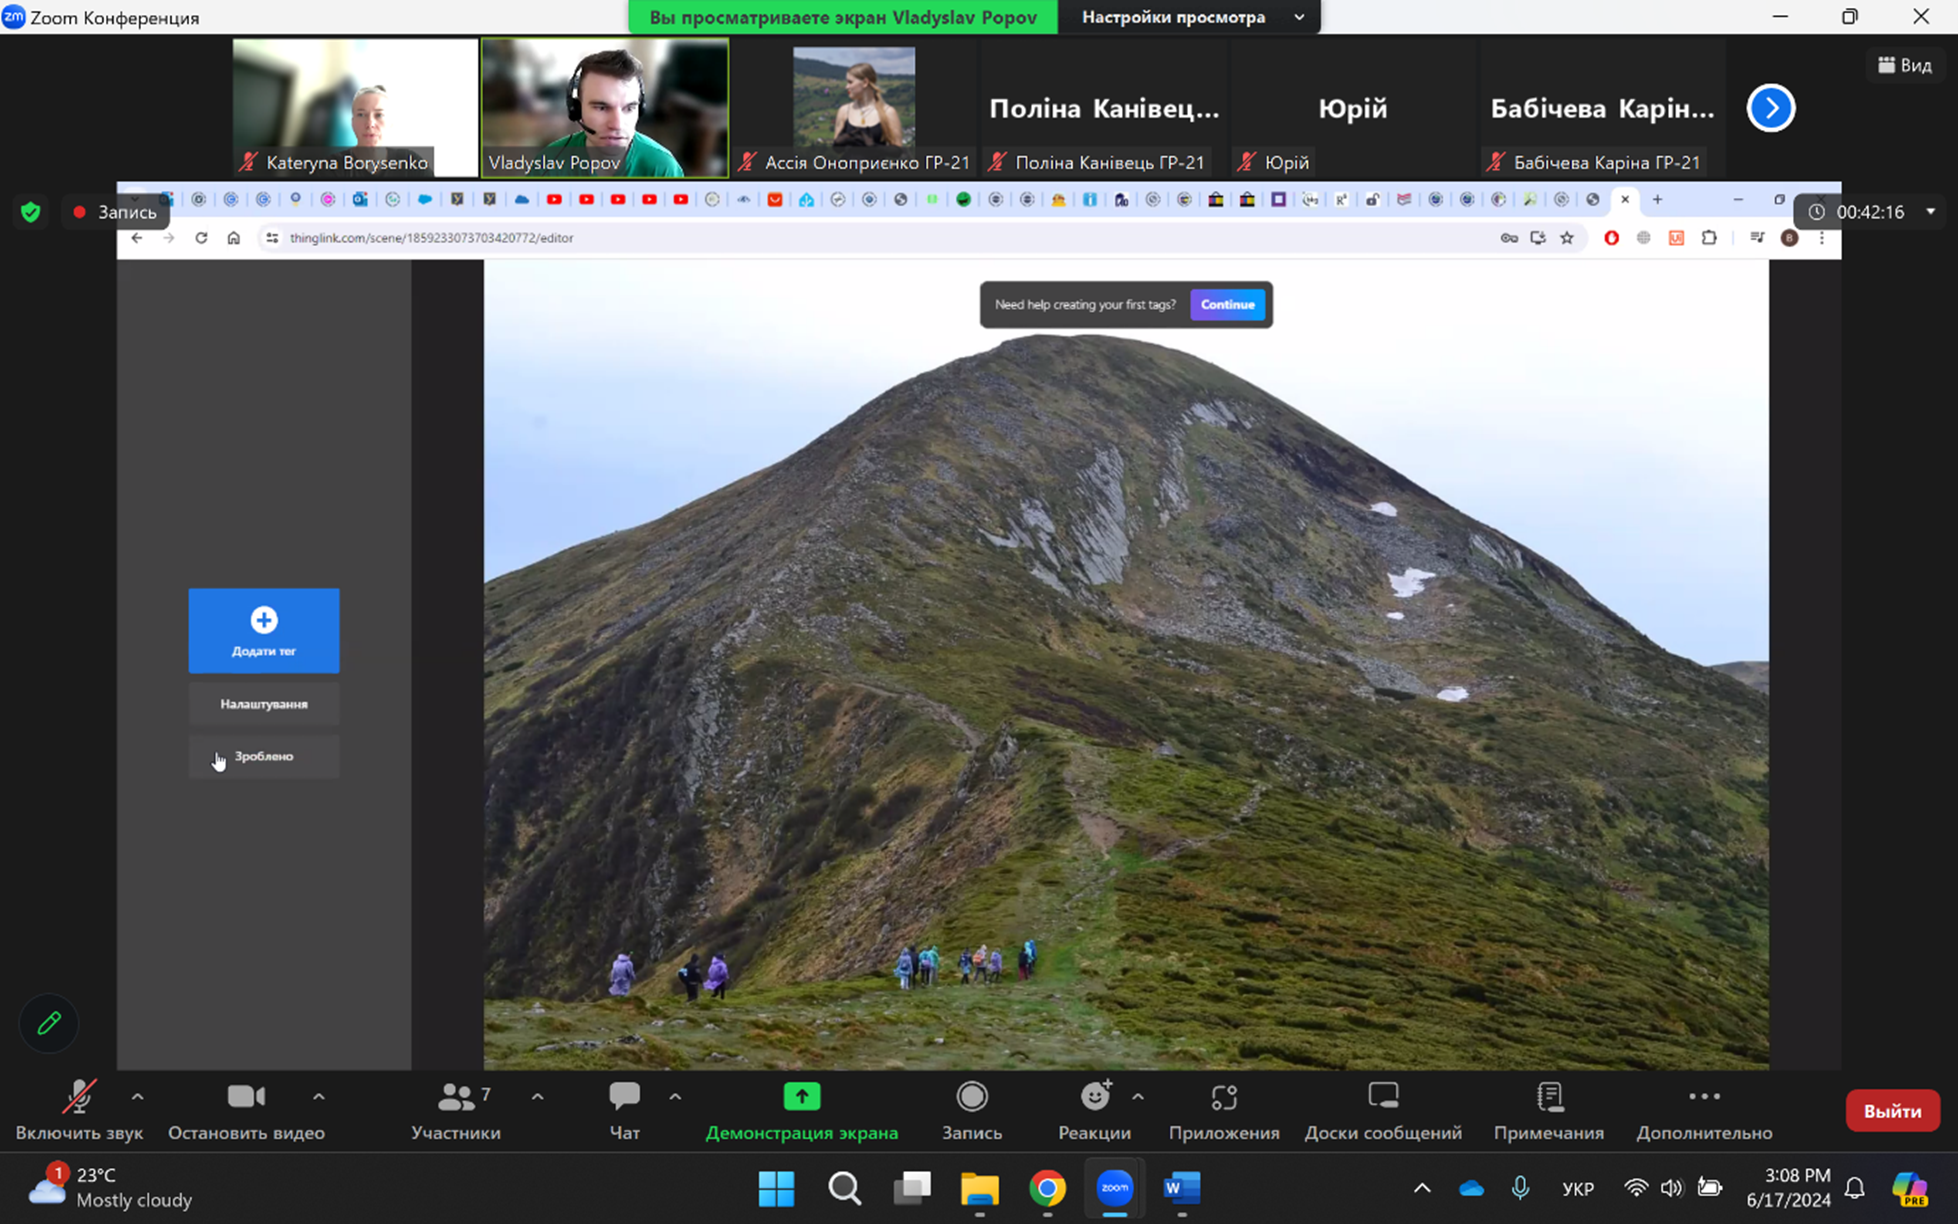Expand video options arrow beside camera
The height and width of the screenshot is (1224, 1958).
click(x=319, y=1097)
